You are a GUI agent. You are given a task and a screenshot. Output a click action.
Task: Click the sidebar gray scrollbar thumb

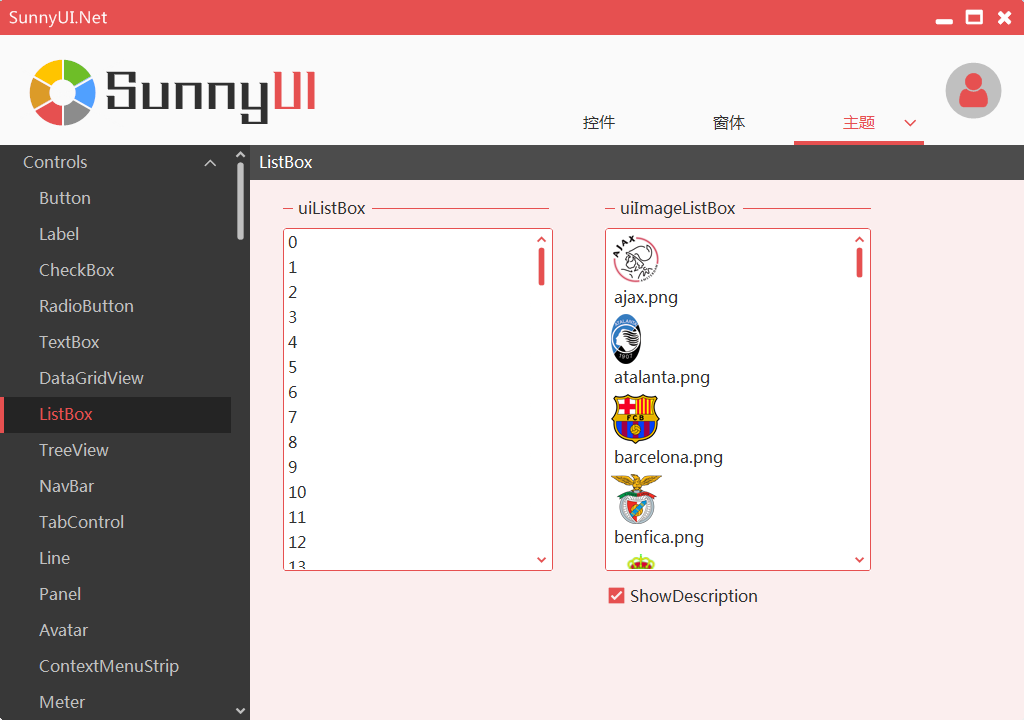pyautogui.click(x=240, y=201)
